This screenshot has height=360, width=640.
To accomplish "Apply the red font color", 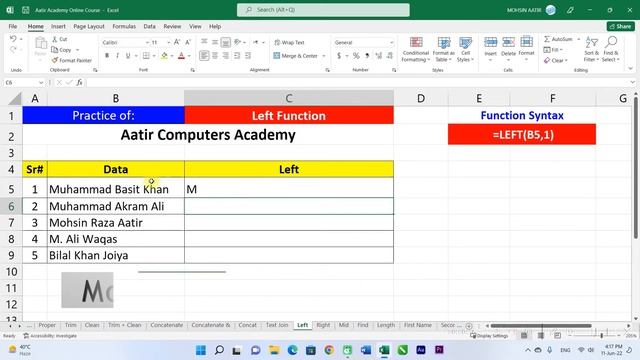I will [x=182, y=56].
